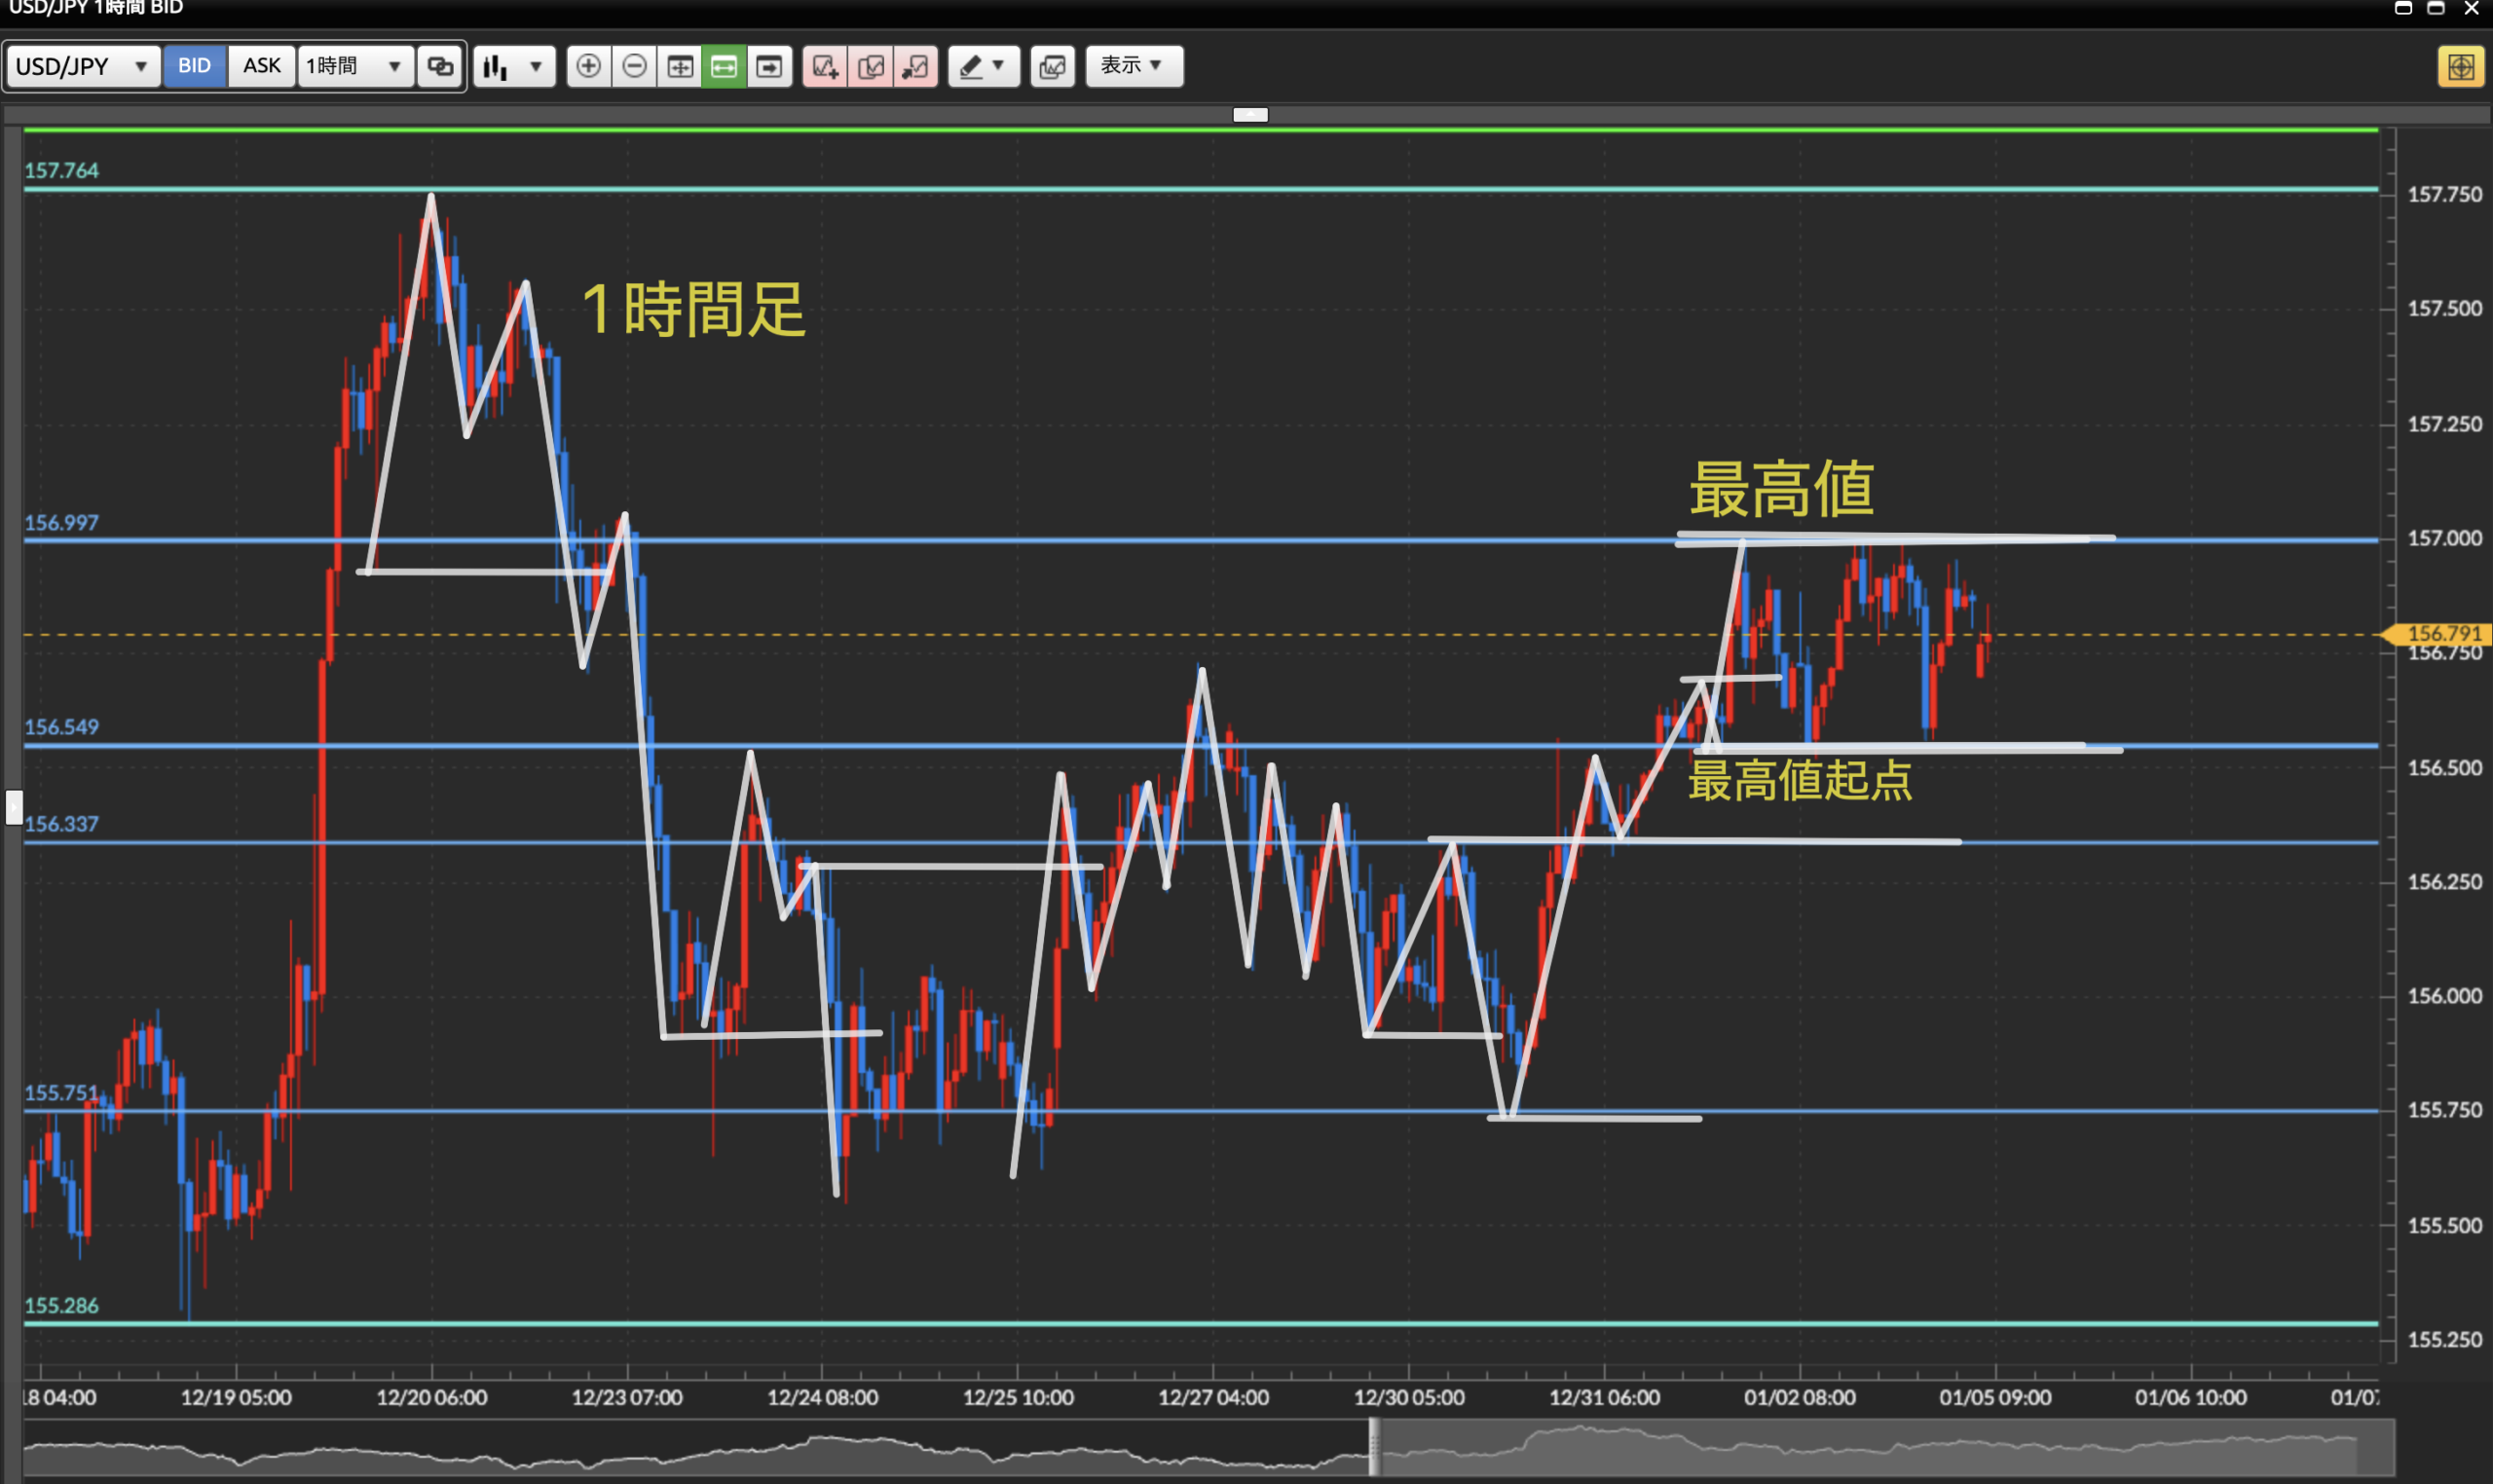Click the yellow crosshair icon at top right
The width and height of the screenshot is (2493, 1484).
pos(2460,67)
